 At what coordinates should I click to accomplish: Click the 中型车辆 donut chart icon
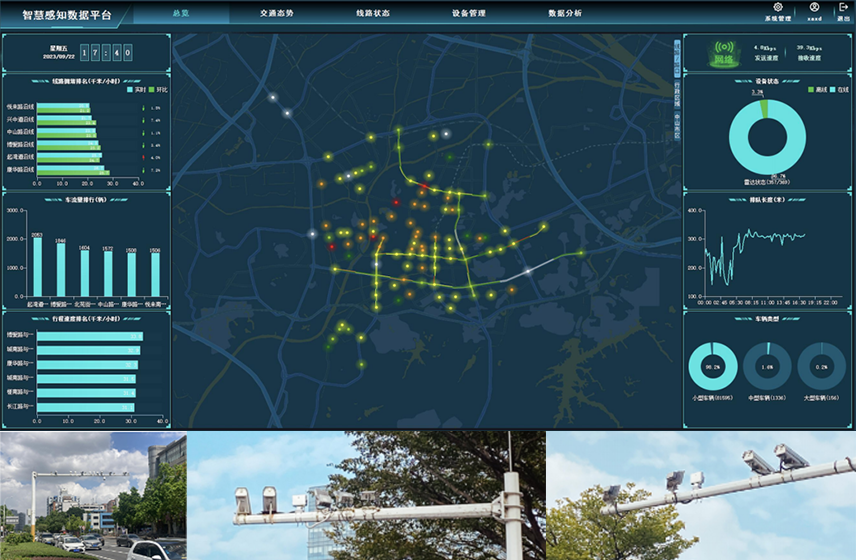click(767, 365)
